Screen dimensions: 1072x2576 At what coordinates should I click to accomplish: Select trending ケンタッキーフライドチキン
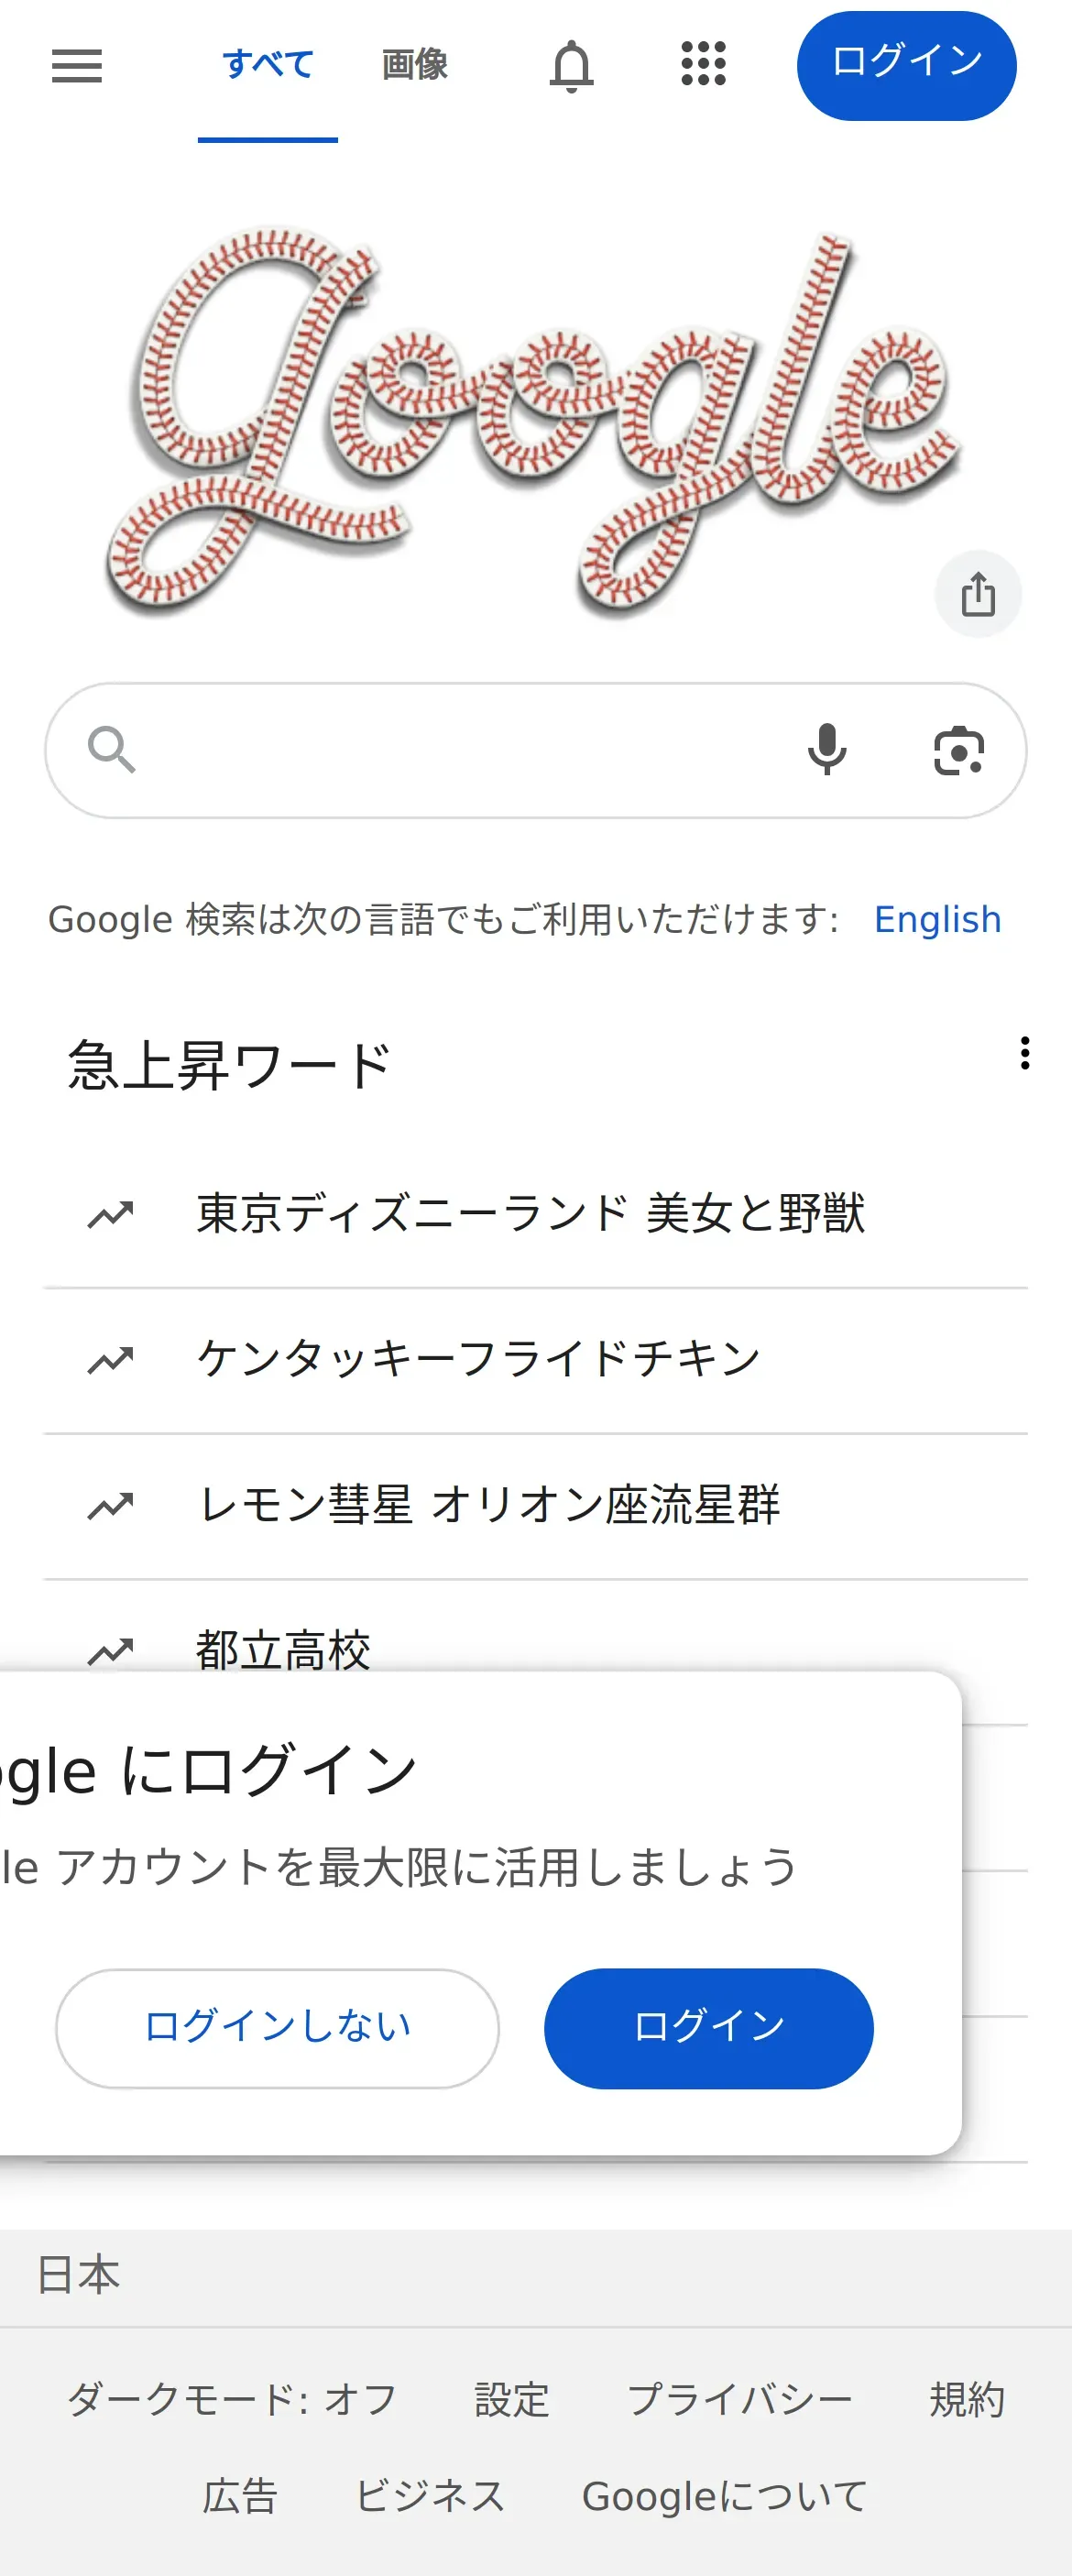[x=536, y=1360]
